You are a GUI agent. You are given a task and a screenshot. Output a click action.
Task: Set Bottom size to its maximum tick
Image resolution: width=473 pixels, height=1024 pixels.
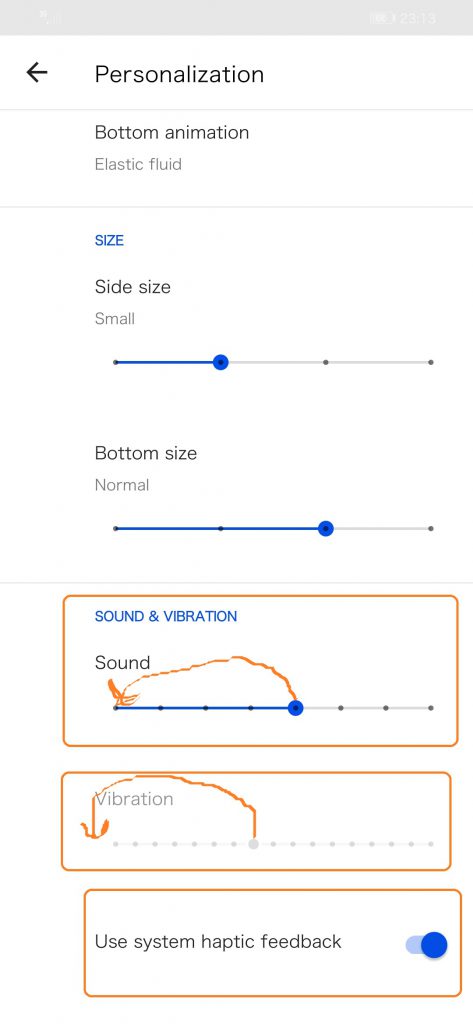click(431, 528)
